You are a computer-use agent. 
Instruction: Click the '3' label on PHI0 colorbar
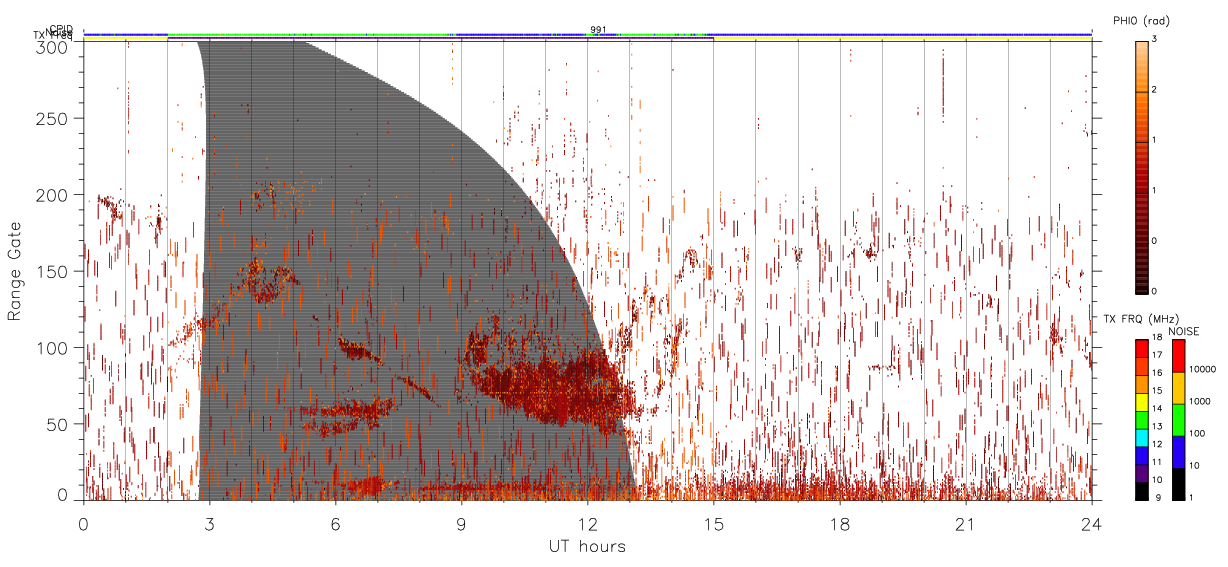(1156, 39)
